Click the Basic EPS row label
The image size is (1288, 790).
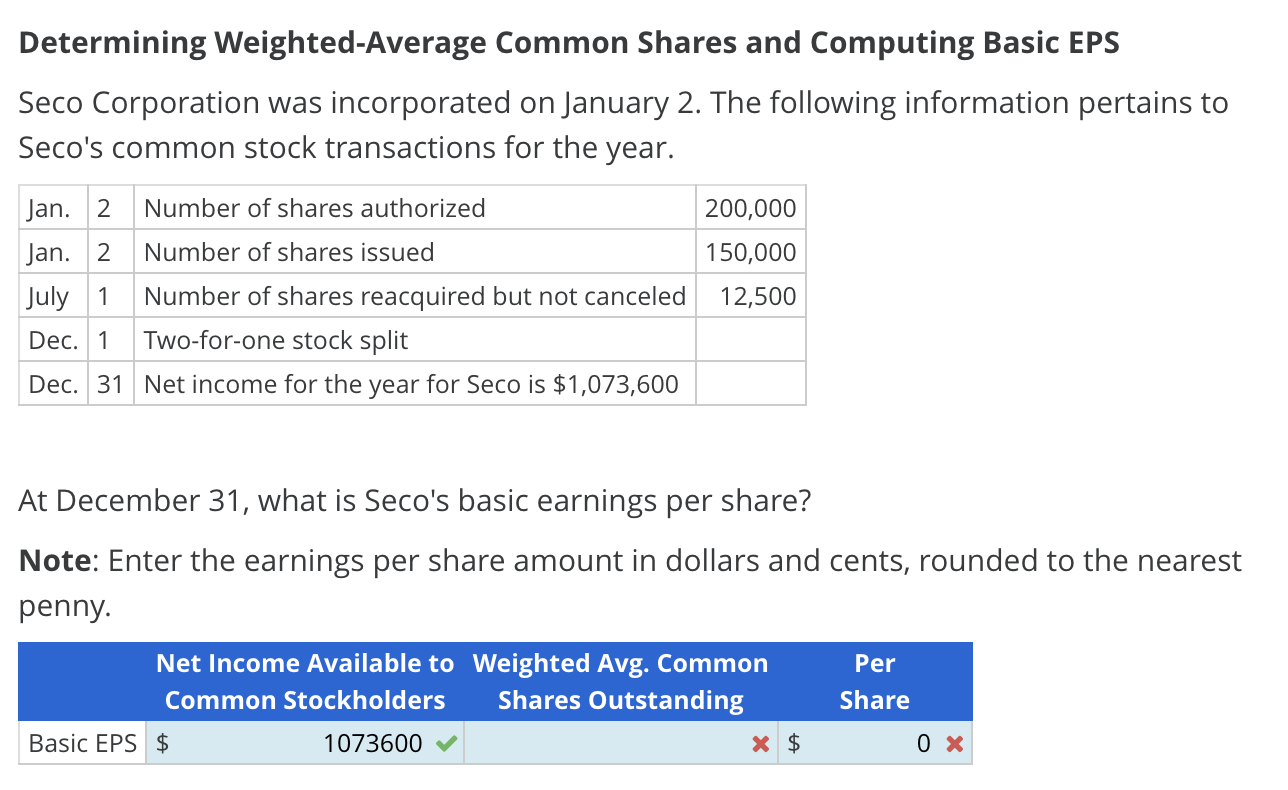[x=80, y=743]
